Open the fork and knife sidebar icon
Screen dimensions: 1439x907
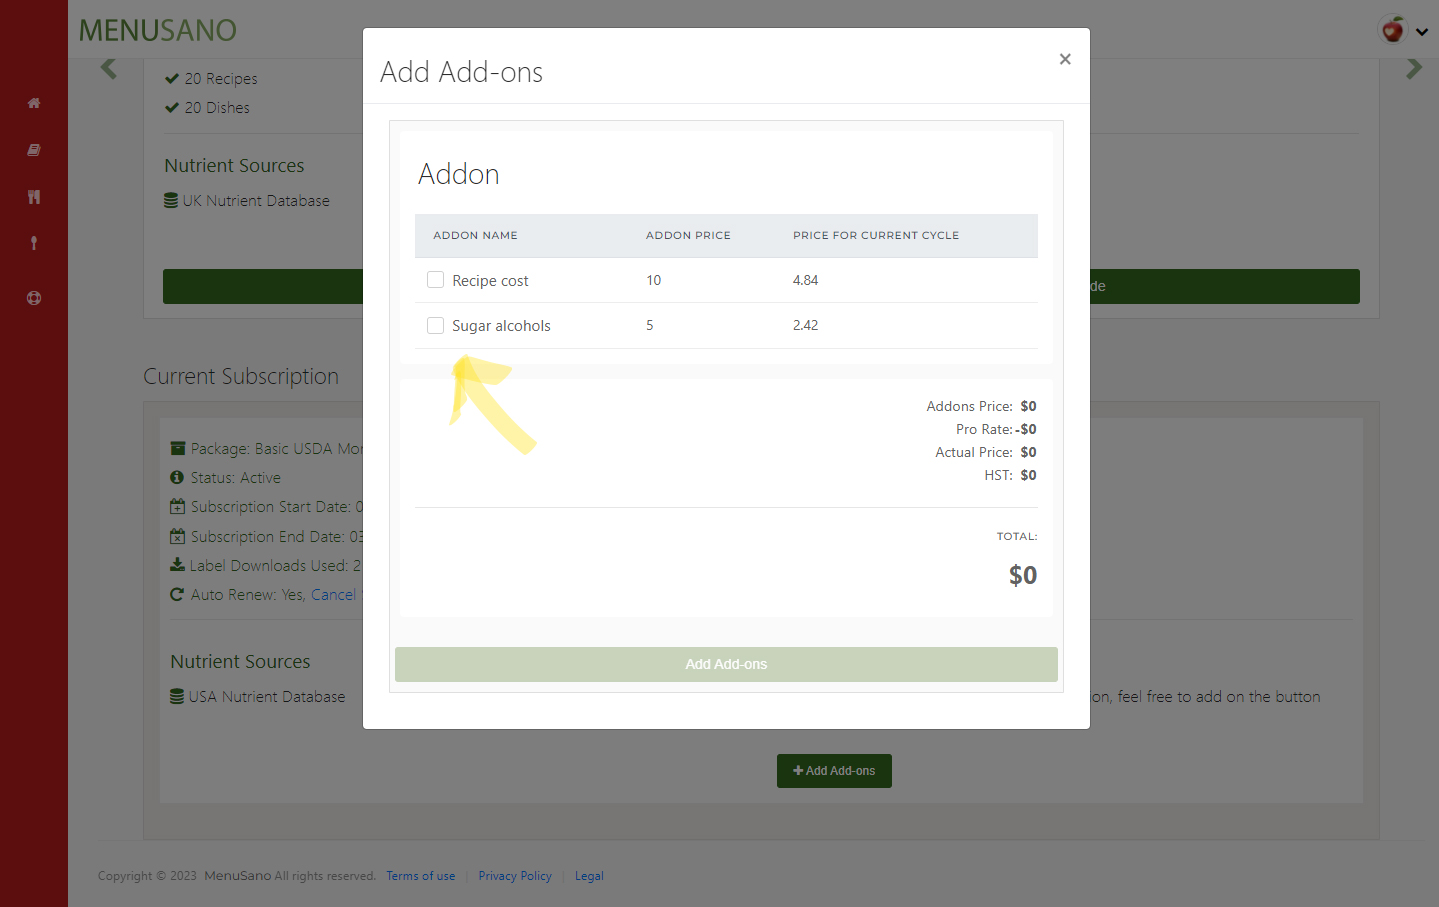pos(34,197)
